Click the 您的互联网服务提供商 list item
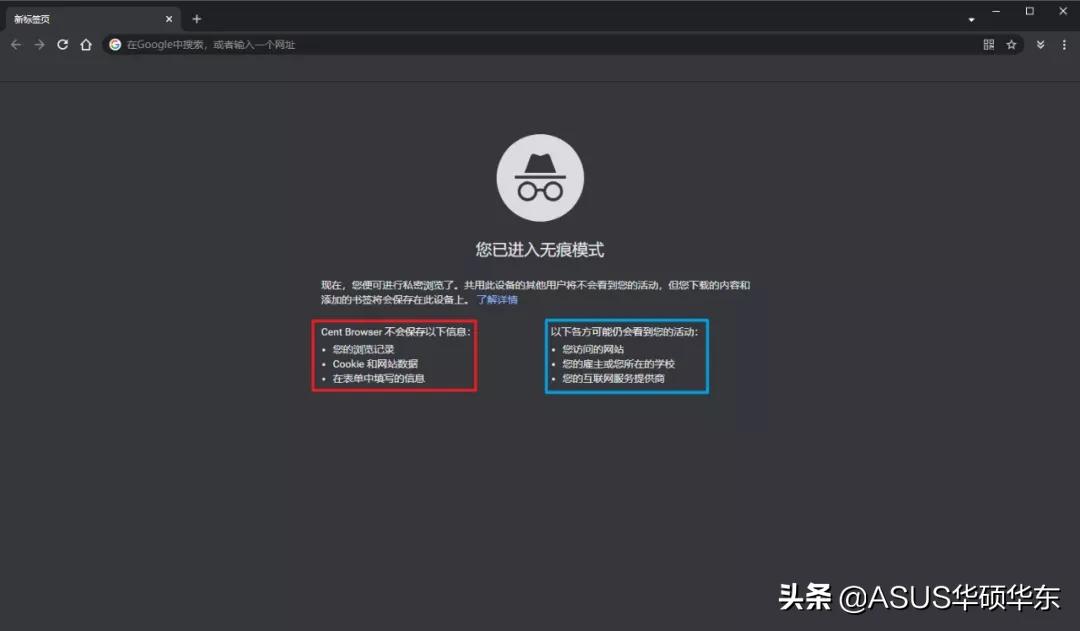The image size is (1080, 631). pos(614,378)
